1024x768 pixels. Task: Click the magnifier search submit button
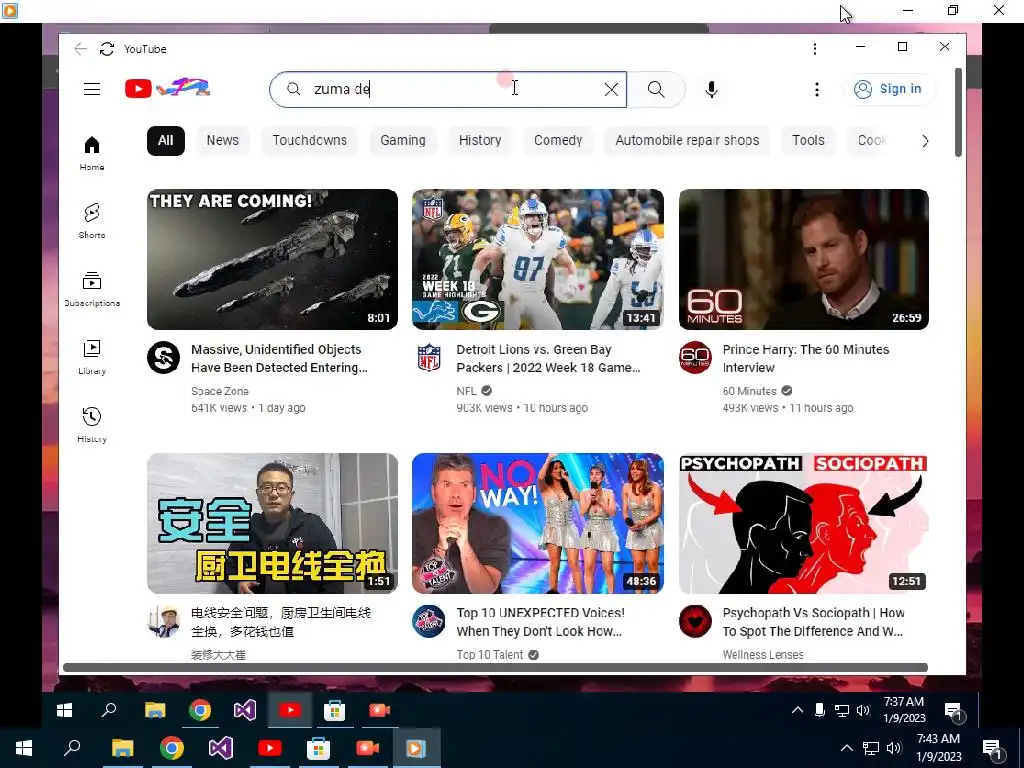[656, 89]
